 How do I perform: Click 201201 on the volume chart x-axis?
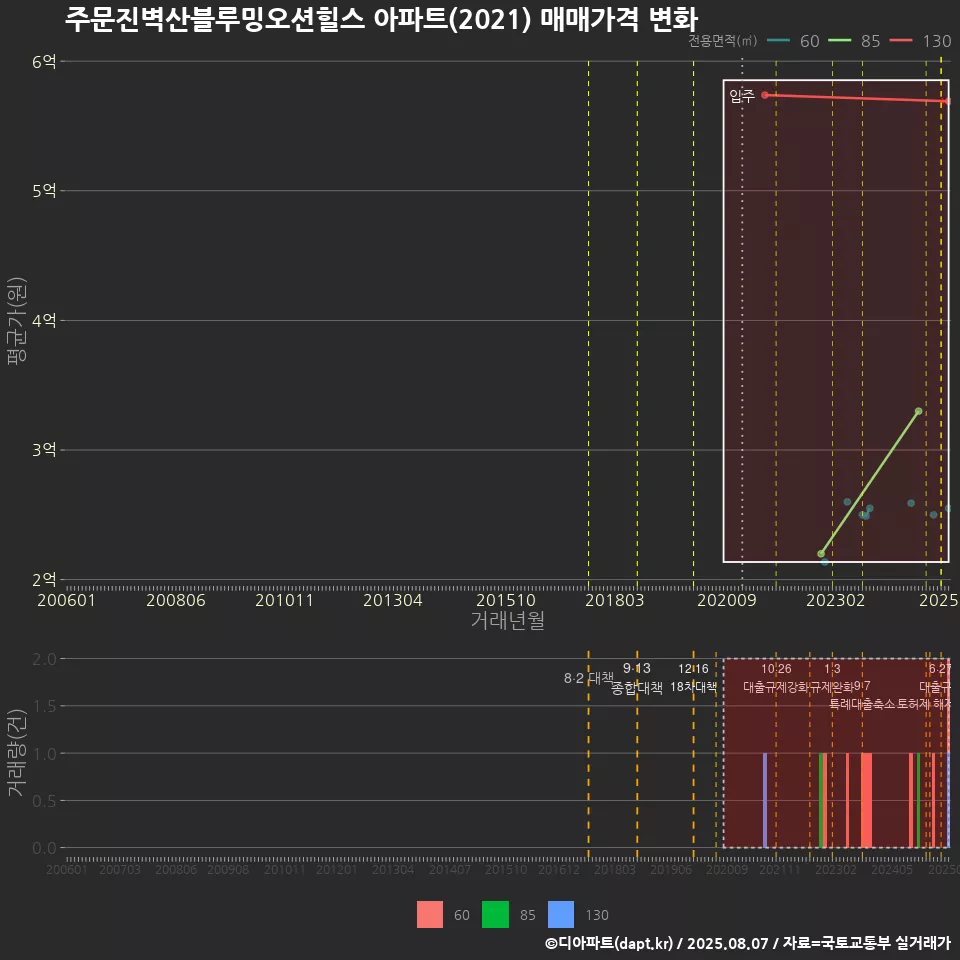[x=337, y=869]
